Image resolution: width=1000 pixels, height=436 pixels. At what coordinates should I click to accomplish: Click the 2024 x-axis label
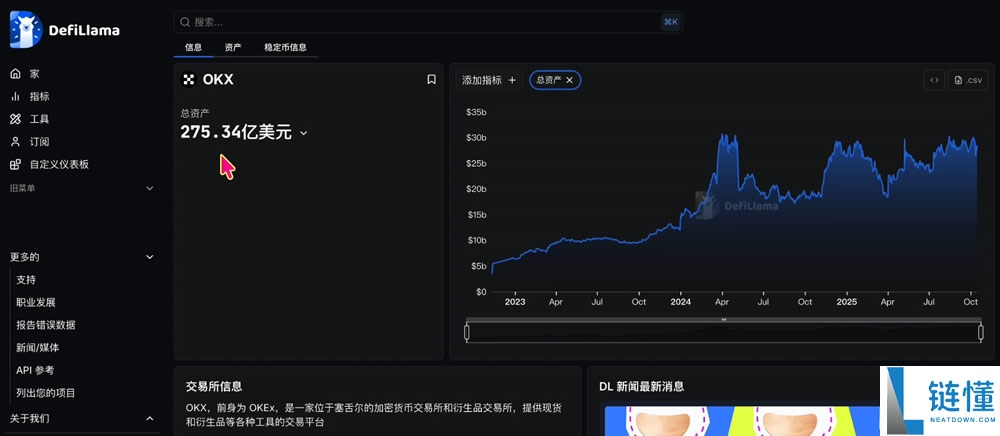tap(680, 302)
